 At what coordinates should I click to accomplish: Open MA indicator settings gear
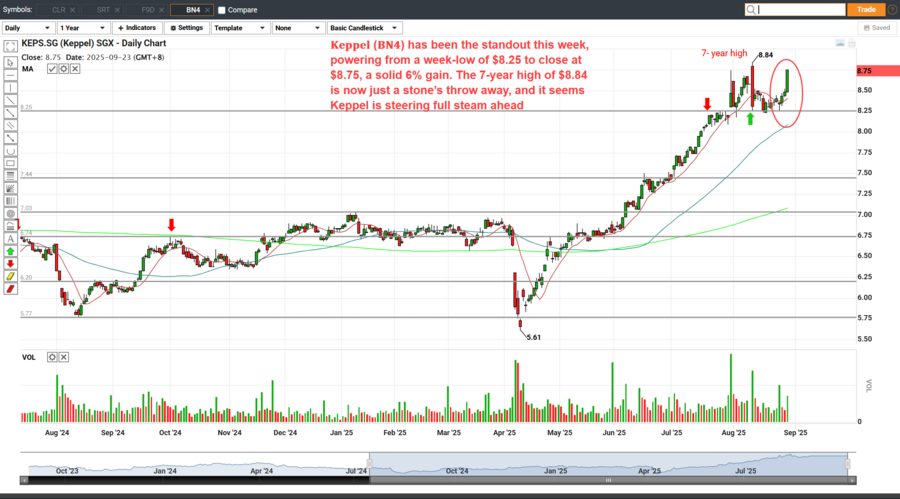tap(64, 69)
